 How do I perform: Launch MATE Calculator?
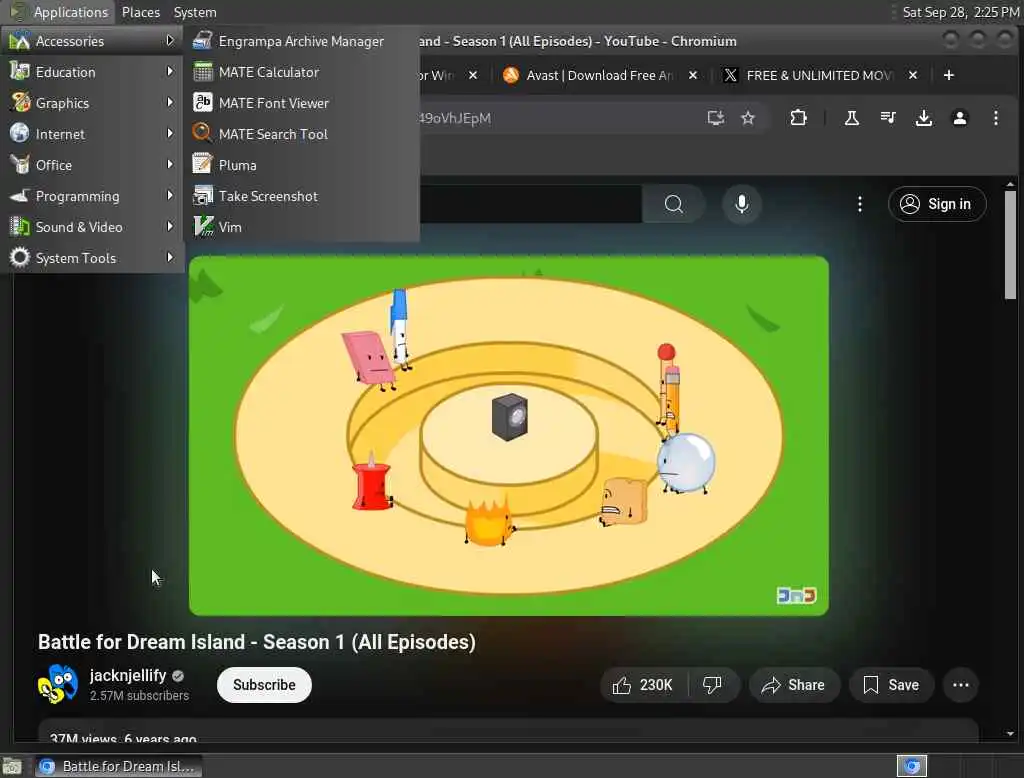pos(301,72)
